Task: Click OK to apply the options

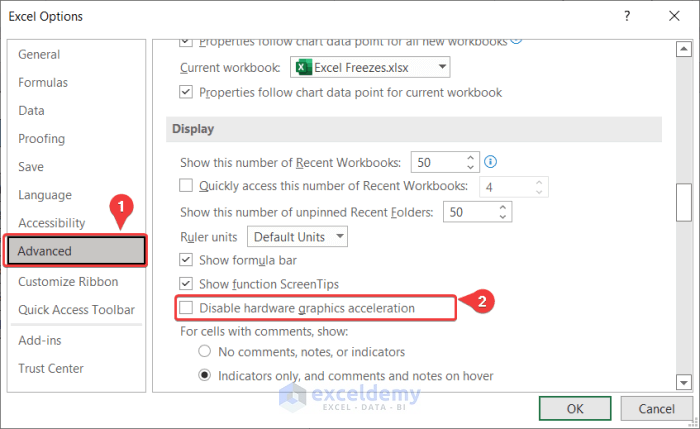Action: (x=575, y=408)
